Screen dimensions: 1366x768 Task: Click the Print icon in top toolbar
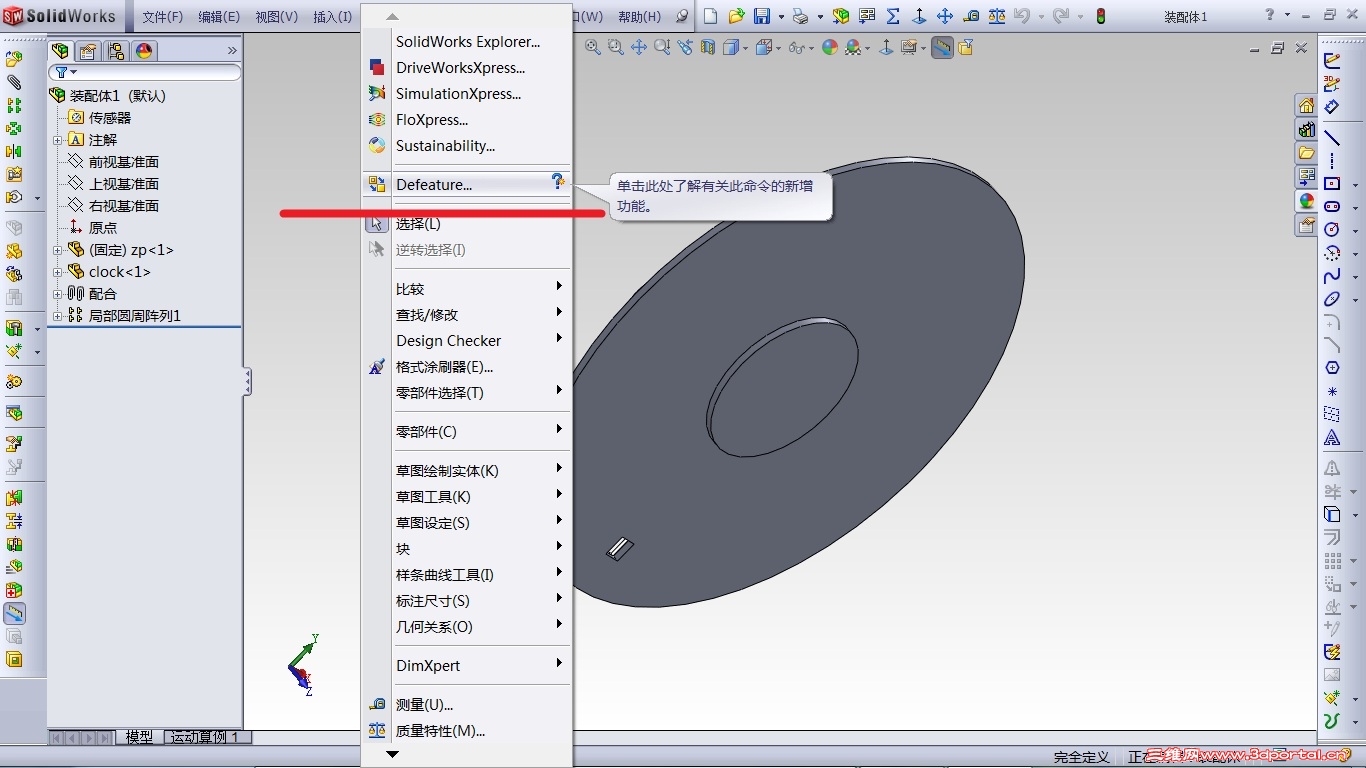pos(800,16)
